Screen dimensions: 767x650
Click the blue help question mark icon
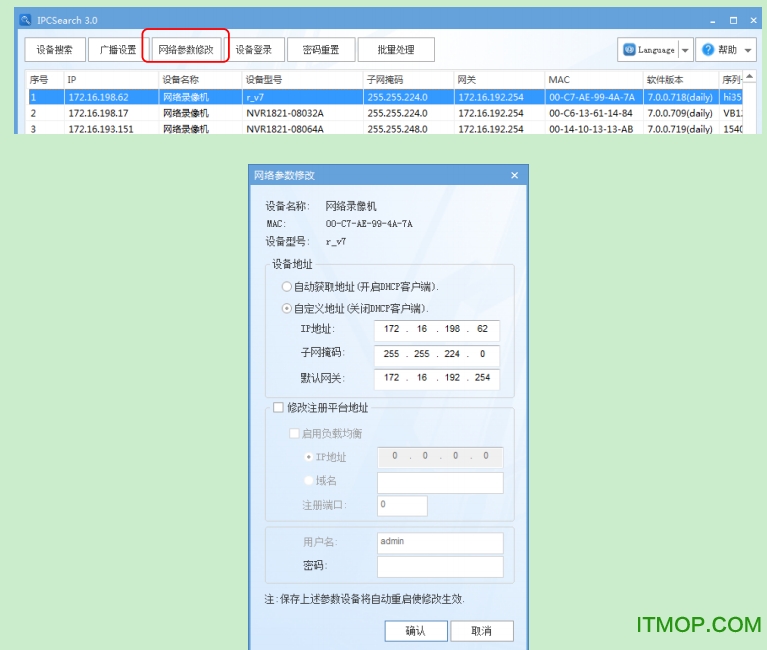click(x=707, y=50)
